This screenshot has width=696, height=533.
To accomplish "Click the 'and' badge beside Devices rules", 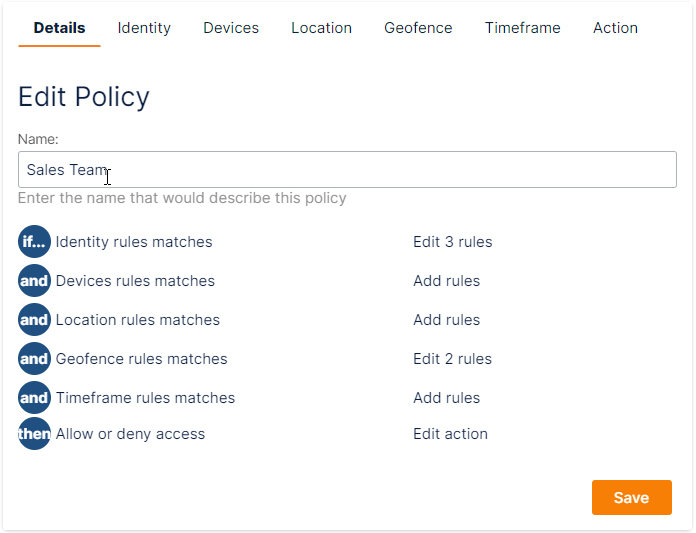I will [34, 281].
